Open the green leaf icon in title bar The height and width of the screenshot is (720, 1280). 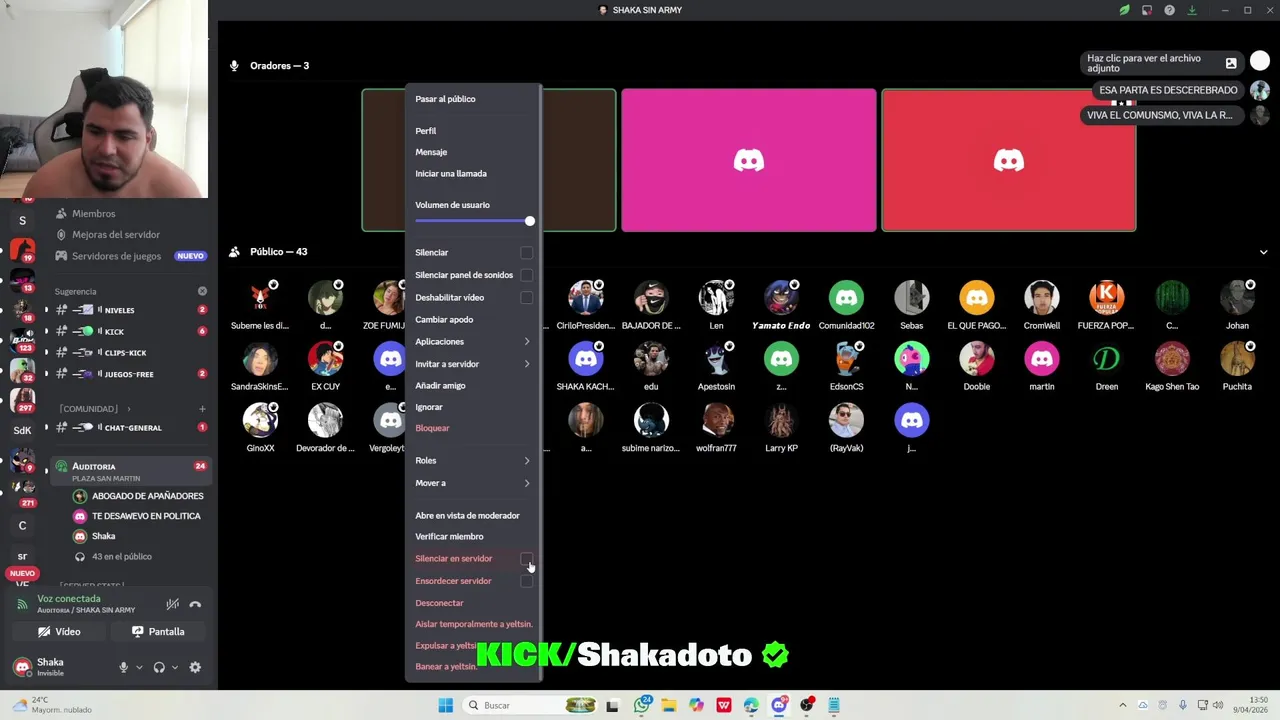[1124, 10]
